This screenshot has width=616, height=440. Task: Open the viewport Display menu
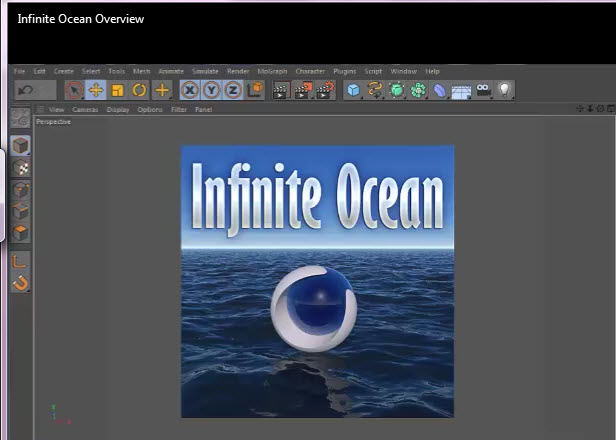click(118, 110)
